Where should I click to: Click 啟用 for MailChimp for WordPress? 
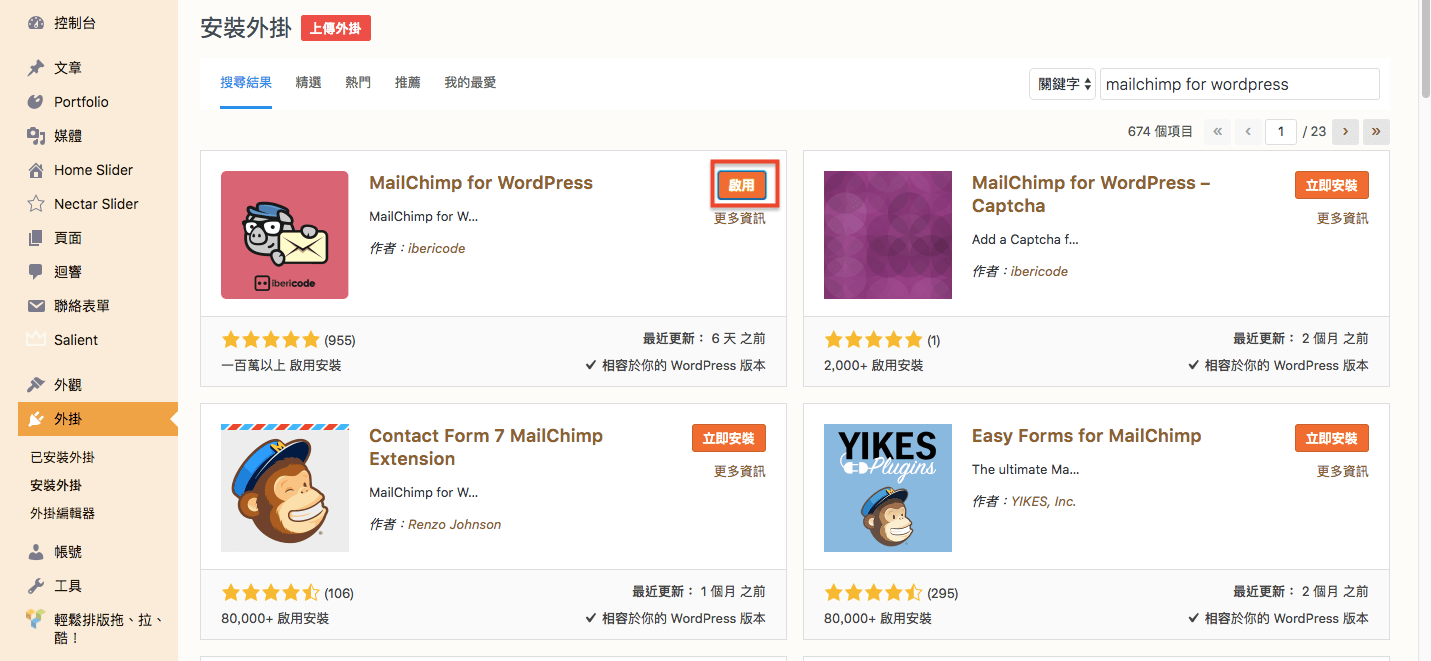click(x=741, y=185)
